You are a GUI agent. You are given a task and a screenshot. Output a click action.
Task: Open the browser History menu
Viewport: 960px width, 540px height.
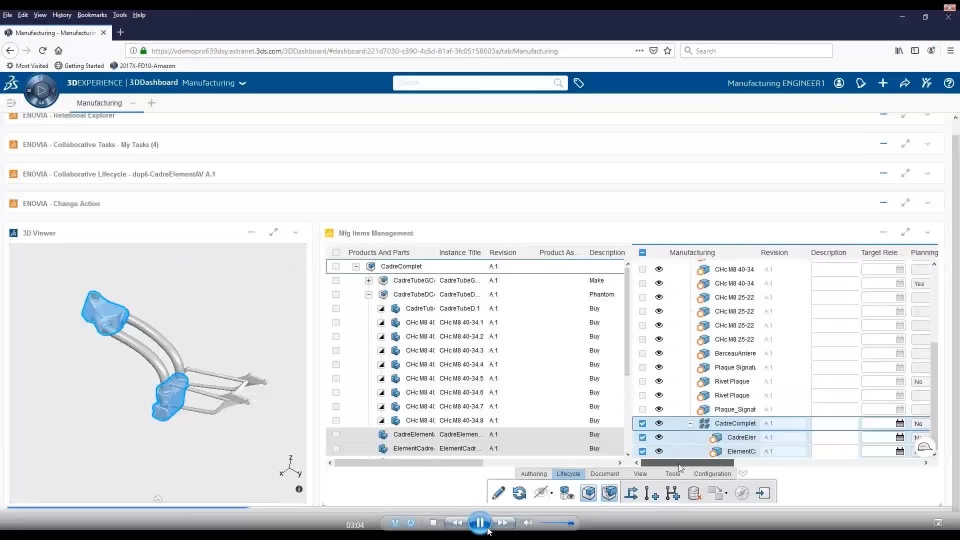tap(62, 15)
